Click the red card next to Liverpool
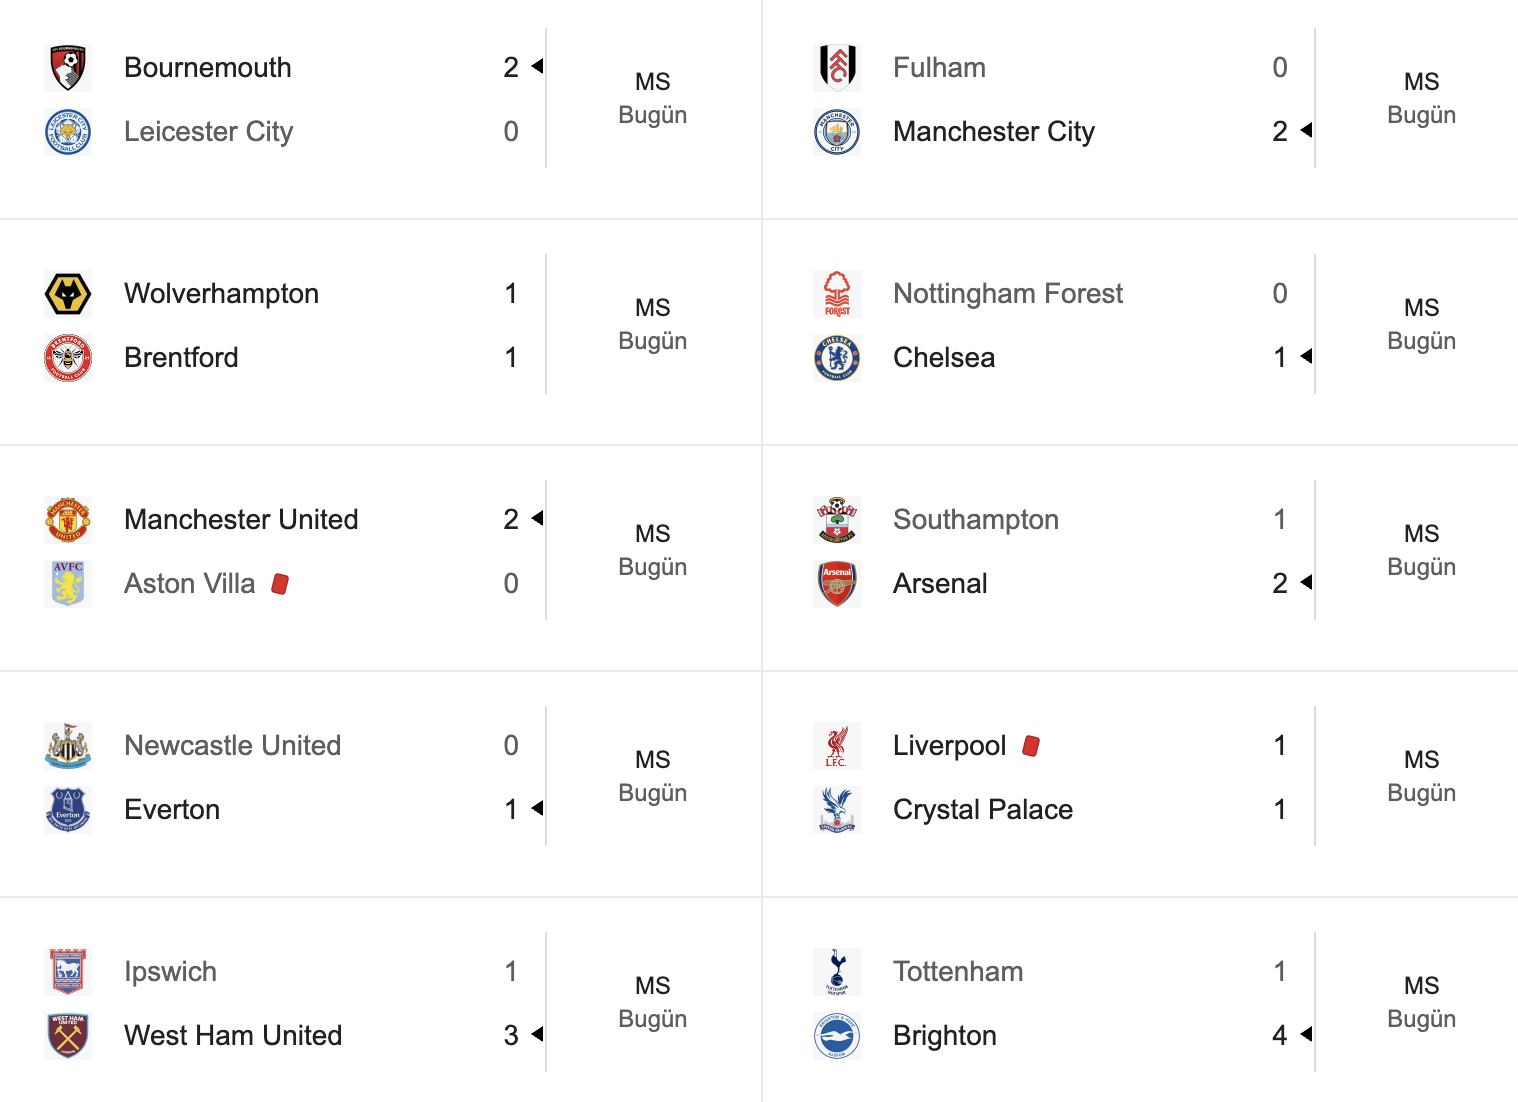1518x1102 pixels. (1031, 746)
